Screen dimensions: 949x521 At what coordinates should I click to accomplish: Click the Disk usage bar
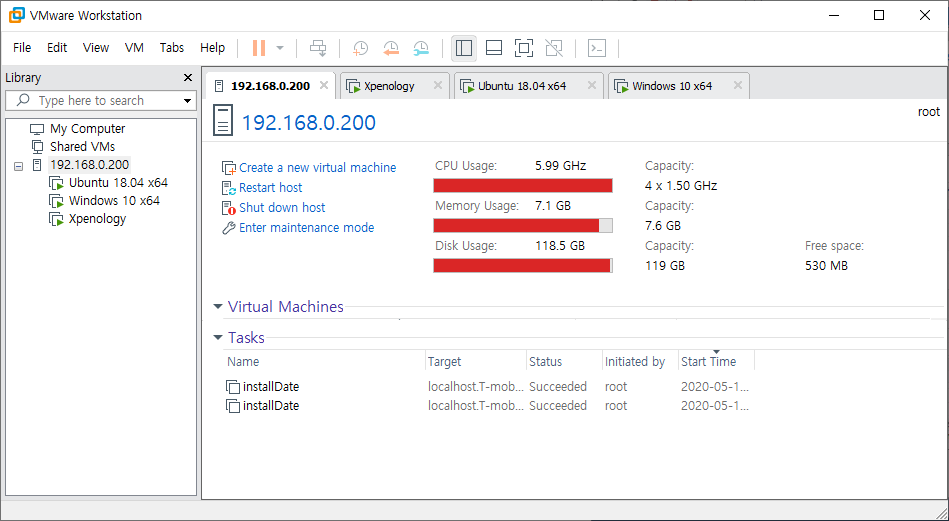[523, 266]
